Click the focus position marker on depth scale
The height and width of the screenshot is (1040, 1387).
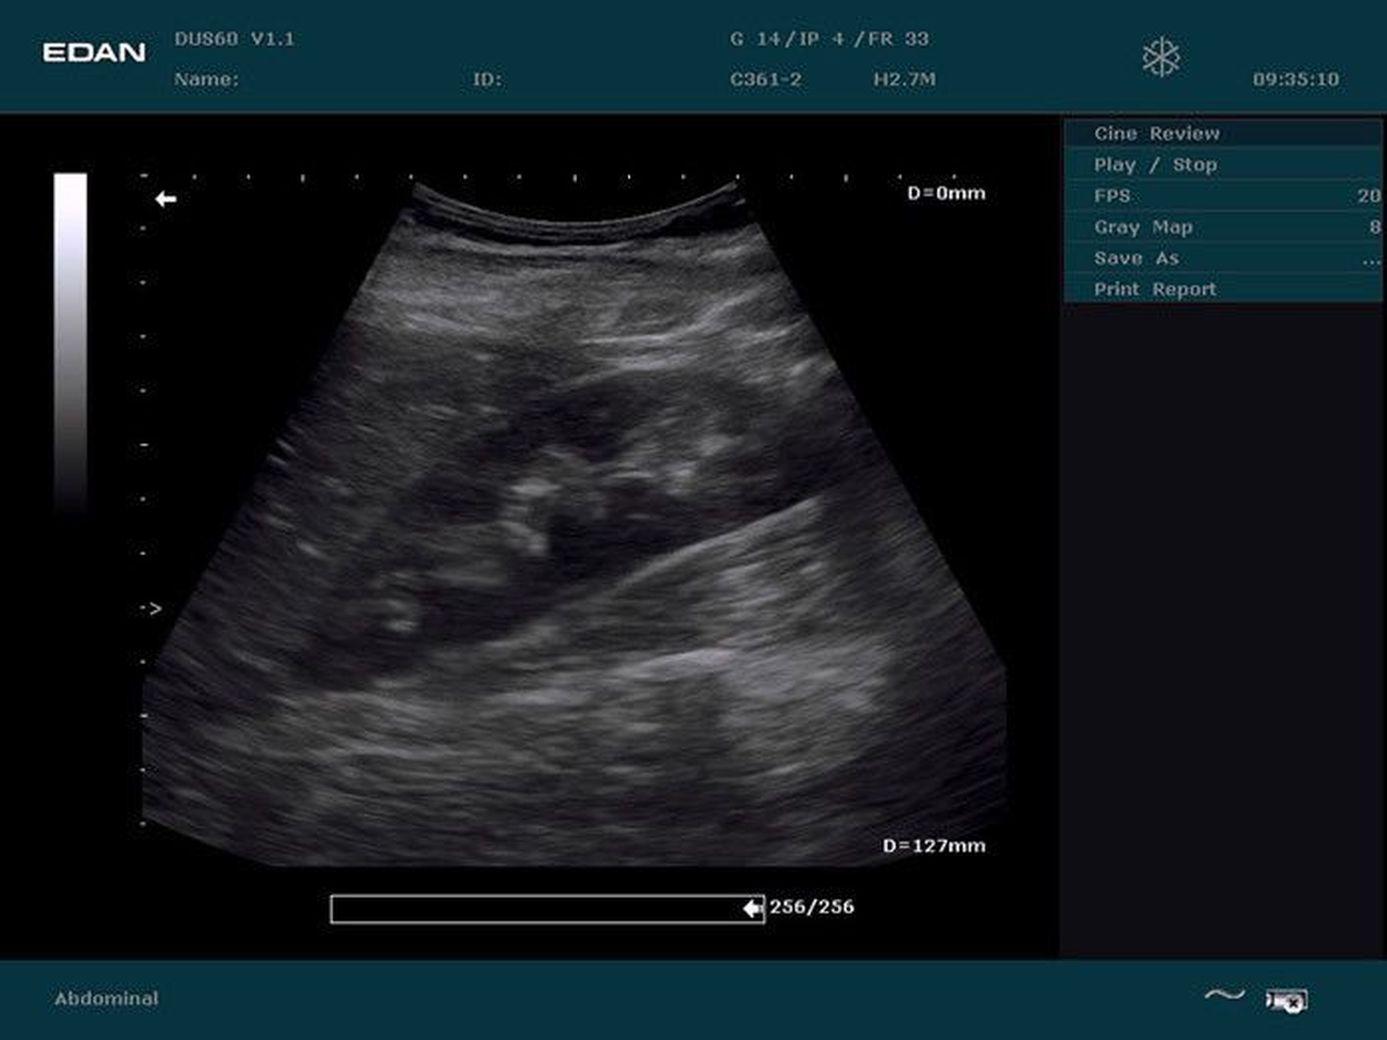[151, 608]
